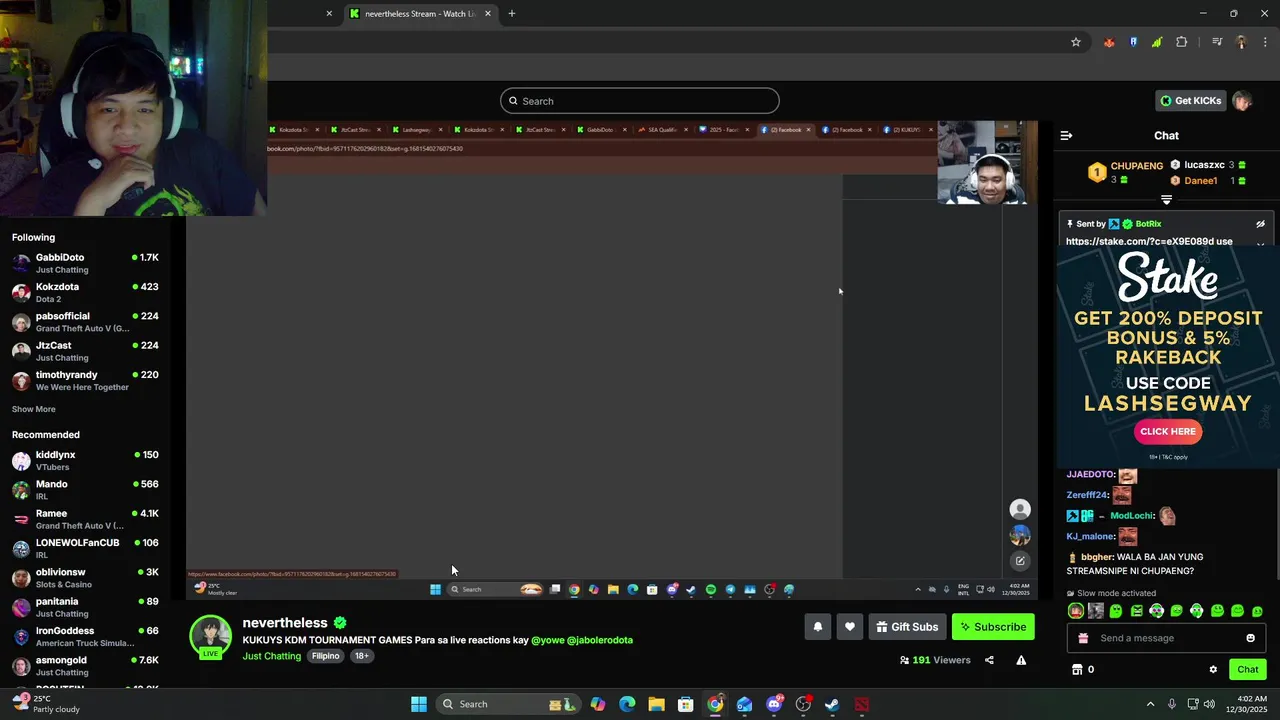Open the Just Chatting category link
The image size is (1280, 720).
[x=271, y=656]
